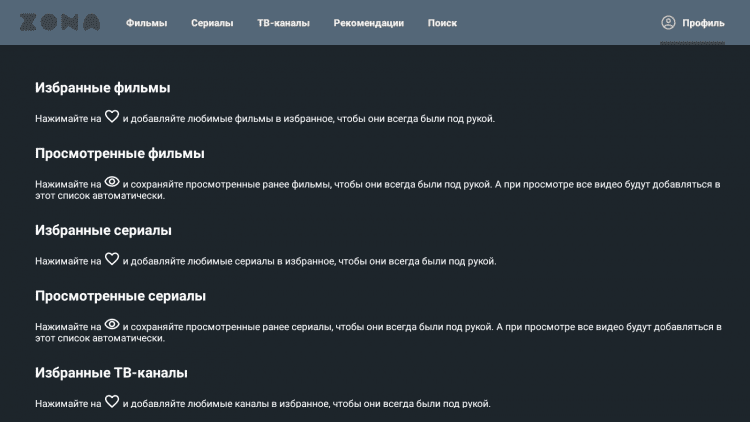Select the Избранные ТВ-каналы heading
This screenshot has height=422, width=750.
click(x=112, y=373)
